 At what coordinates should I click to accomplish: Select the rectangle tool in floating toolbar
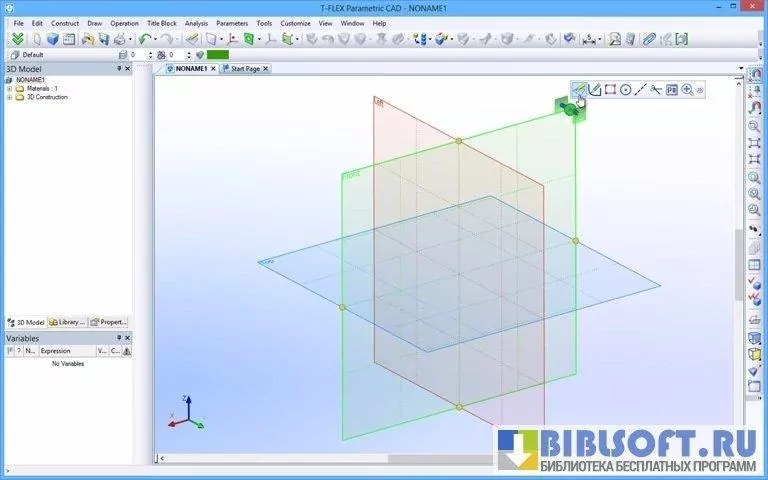tap(610, 89)
